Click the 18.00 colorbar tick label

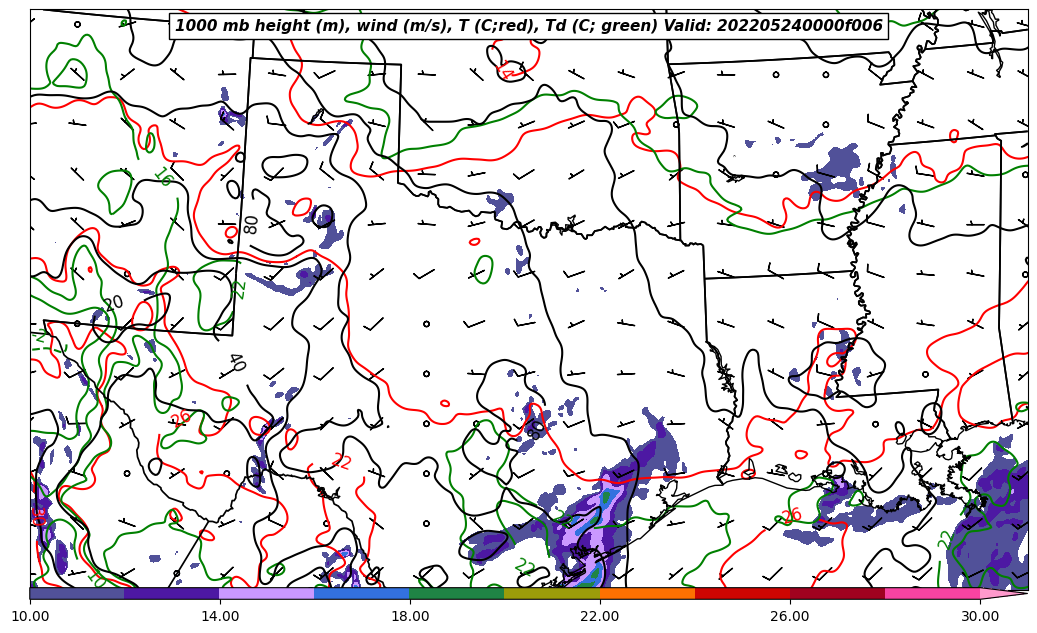click(x=409, y=616)
